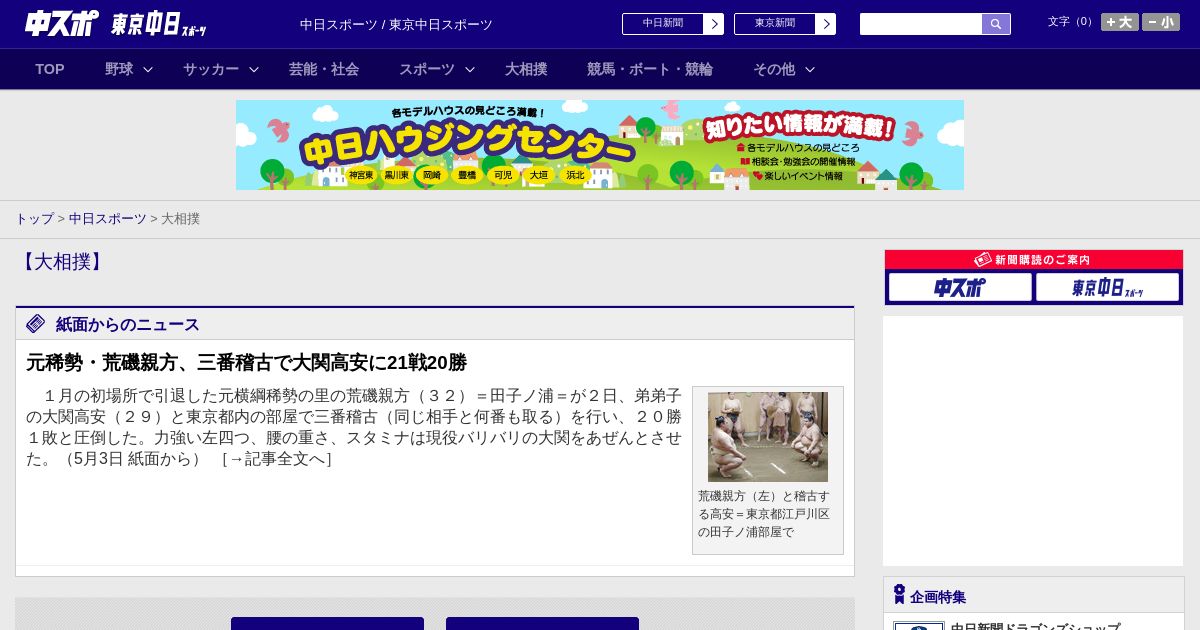The image size is (1200, 630).
Task: Follow the トップ breadcrumb link
Action: 34,218
